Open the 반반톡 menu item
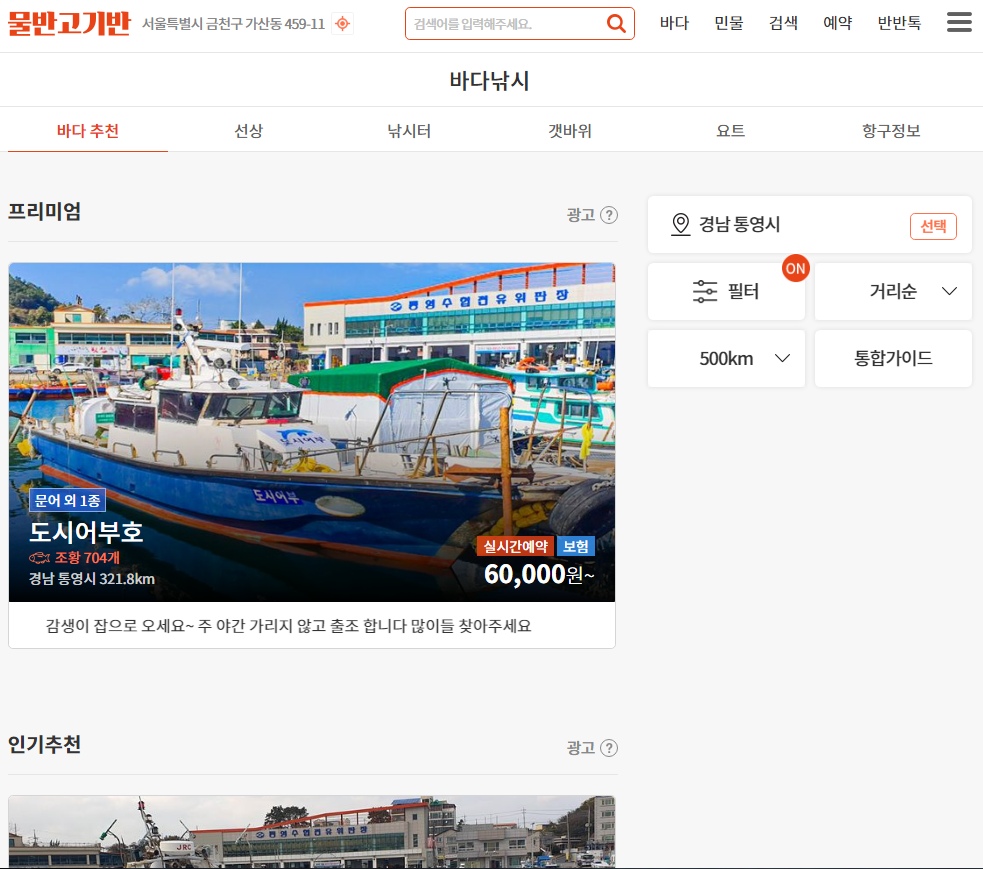The width and height of the screenshot is (983, 869). click(899, 23)
